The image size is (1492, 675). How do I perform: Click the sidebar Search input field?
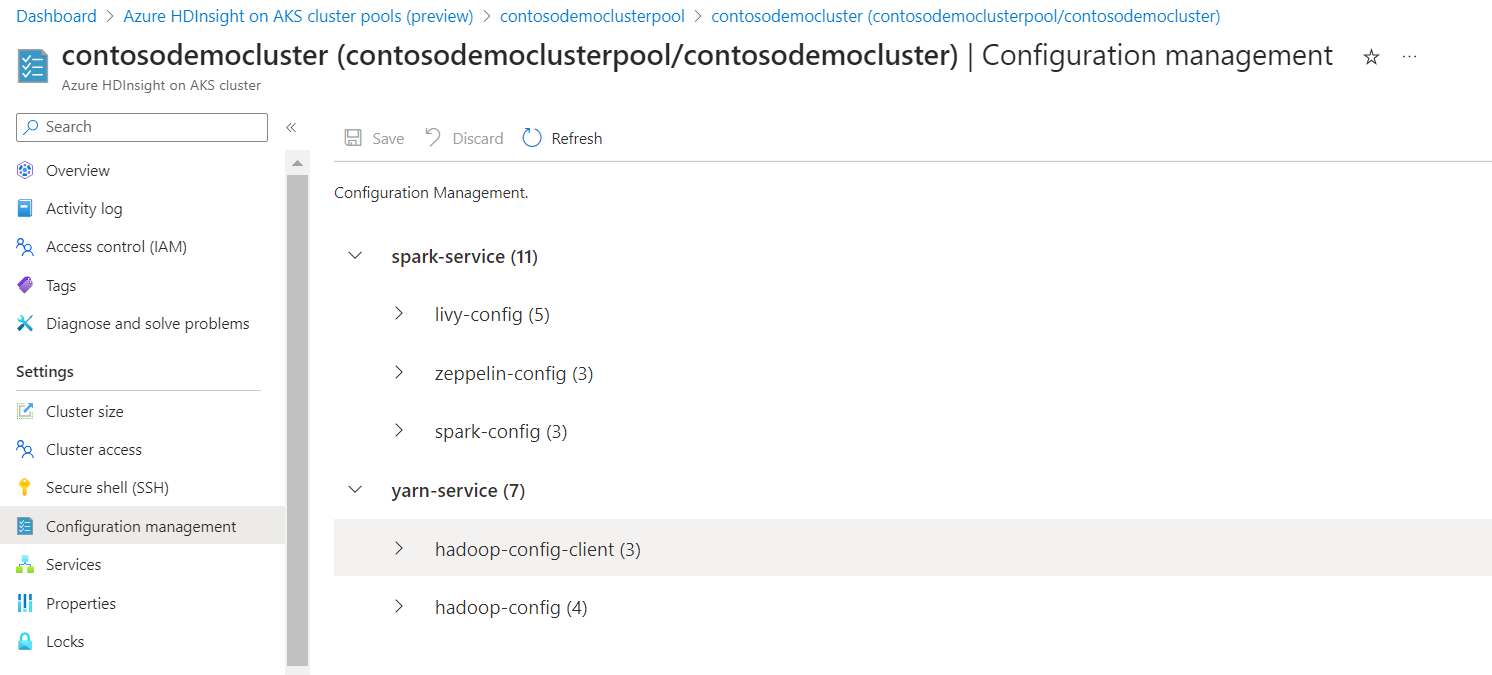tap(142, 127)
